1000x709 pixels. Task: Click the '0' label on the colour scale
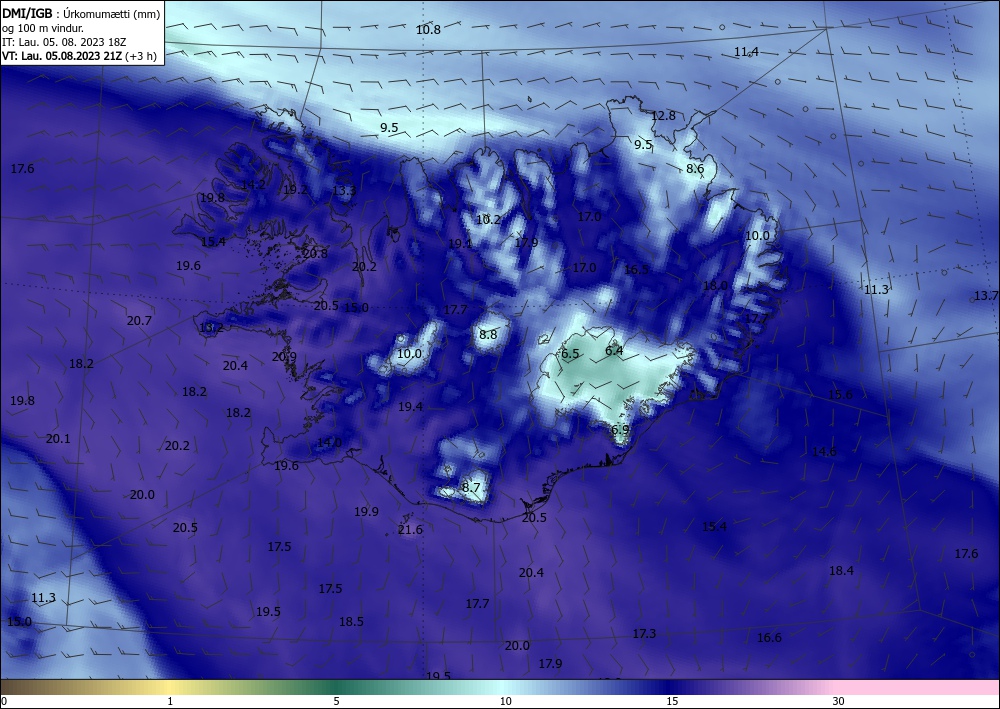[x=4, y=701]
